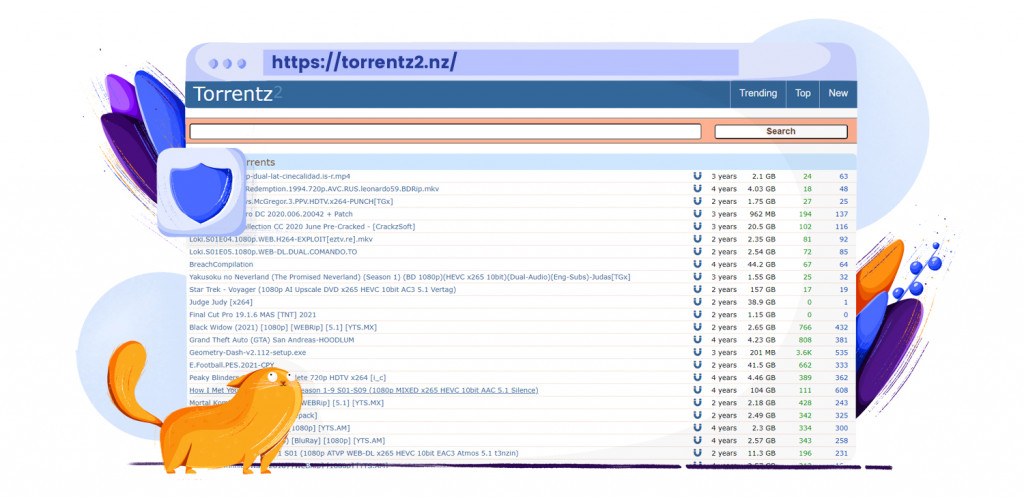
Task: Click the Search button
Action: [x=780, y=131]
